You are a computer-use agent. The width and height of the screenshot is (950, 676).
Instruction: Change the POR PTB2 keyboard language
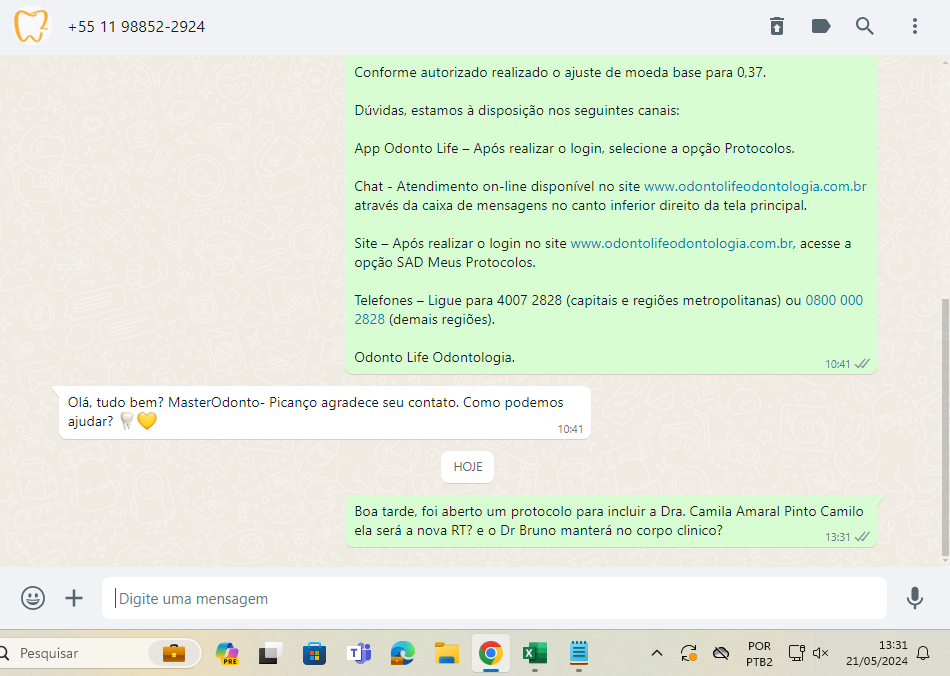pyautogui.click(x=759, y=654)
